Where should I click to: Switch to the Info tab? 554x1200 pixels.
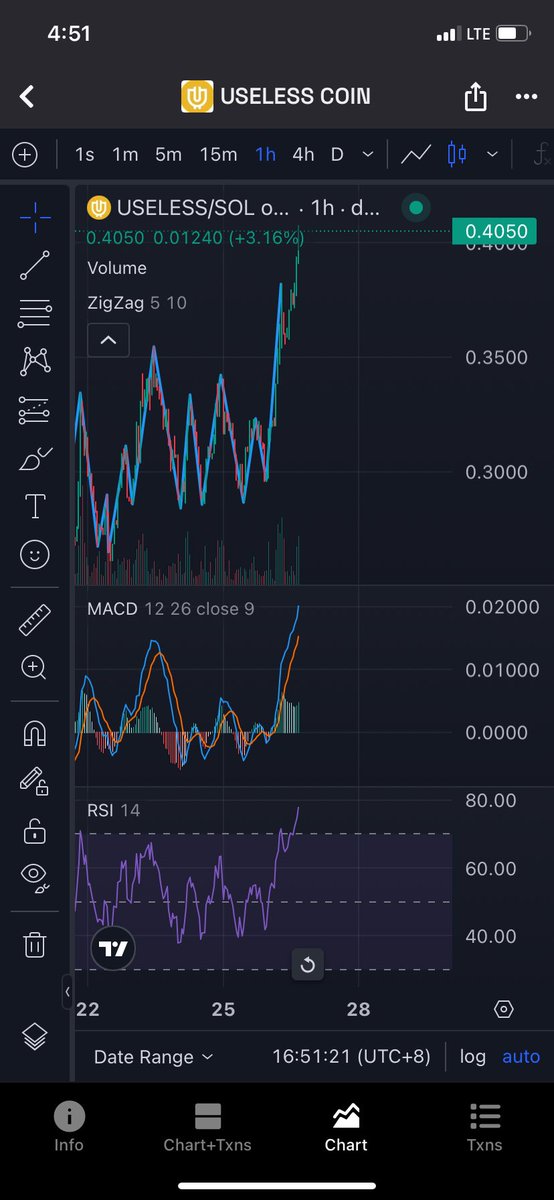[x=69, y=1126]
